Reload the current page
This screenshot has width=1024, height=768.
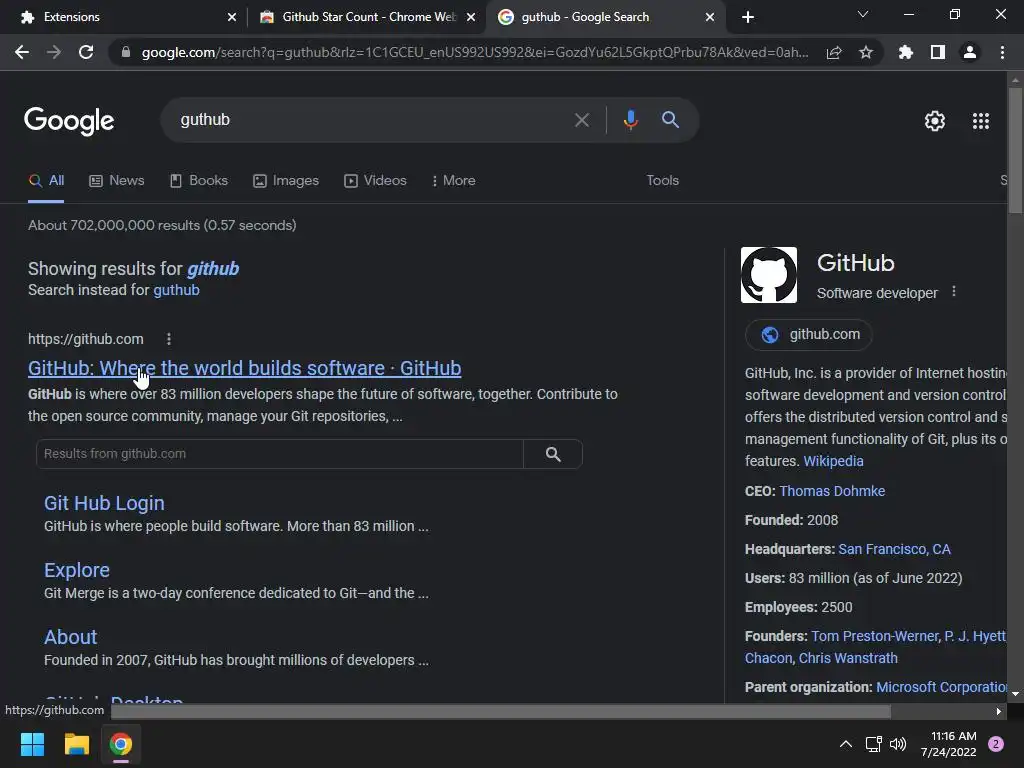pyautogui.click(x=86, y=52)
